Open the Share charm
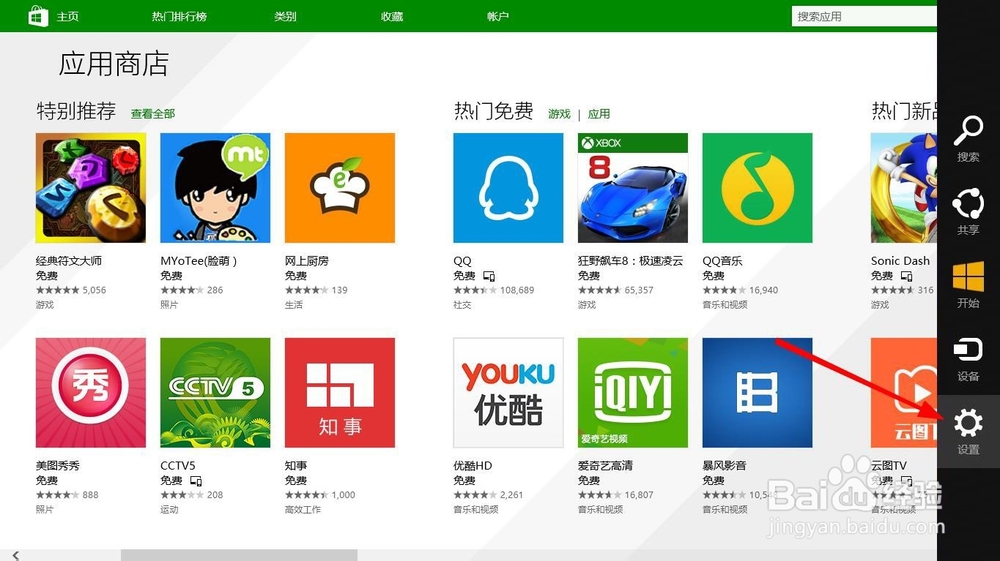 click(x=968, y=212)
